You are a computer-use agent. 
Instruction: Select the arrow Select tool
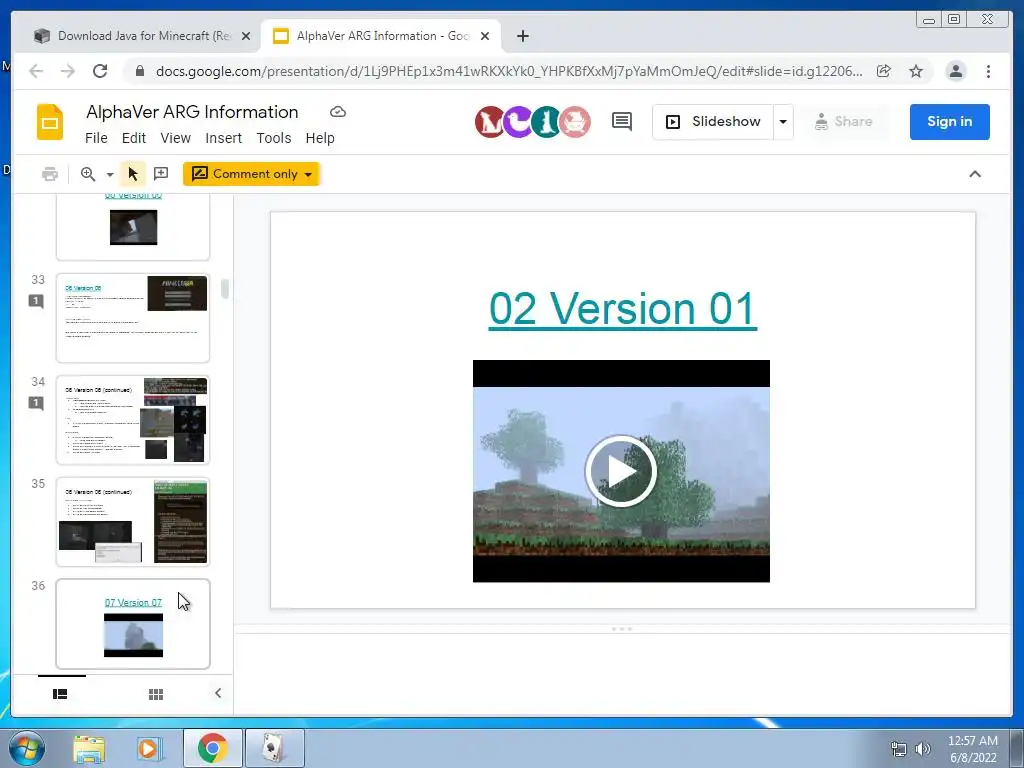[133, 174]
